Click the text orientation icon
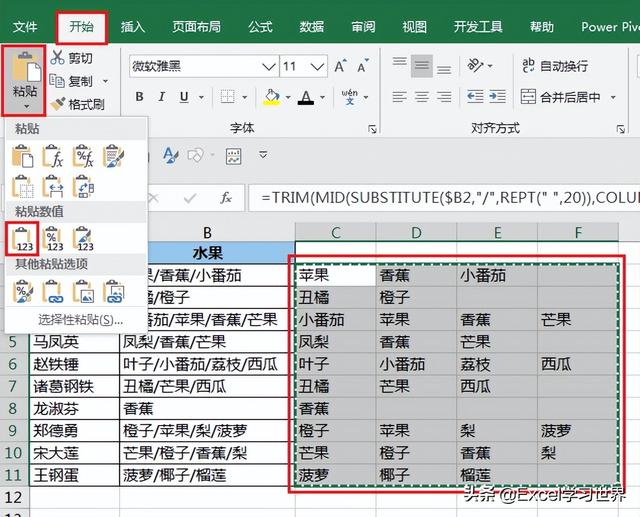This screenshot has height=517, width=640. 475,65
